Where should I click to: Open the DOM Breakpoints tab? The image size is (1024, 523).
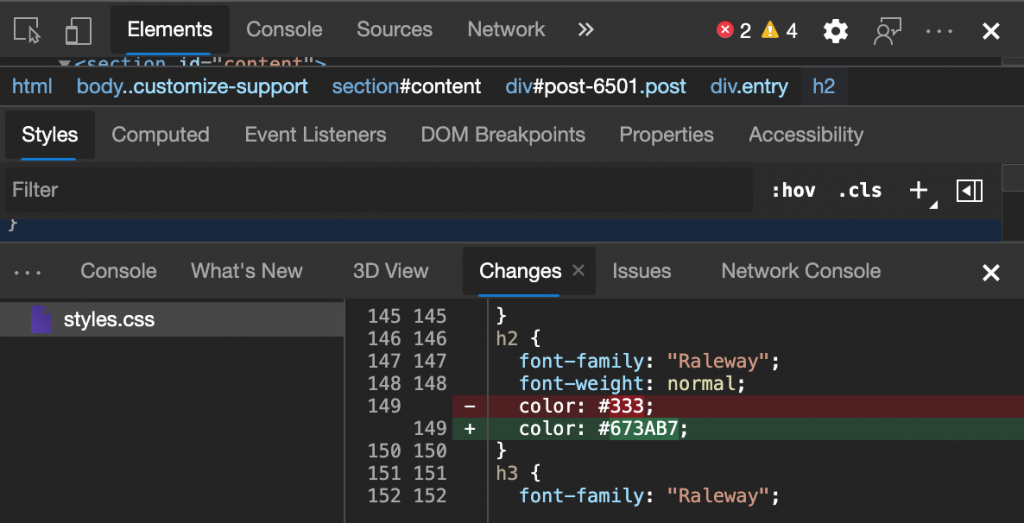coord(503,135)
